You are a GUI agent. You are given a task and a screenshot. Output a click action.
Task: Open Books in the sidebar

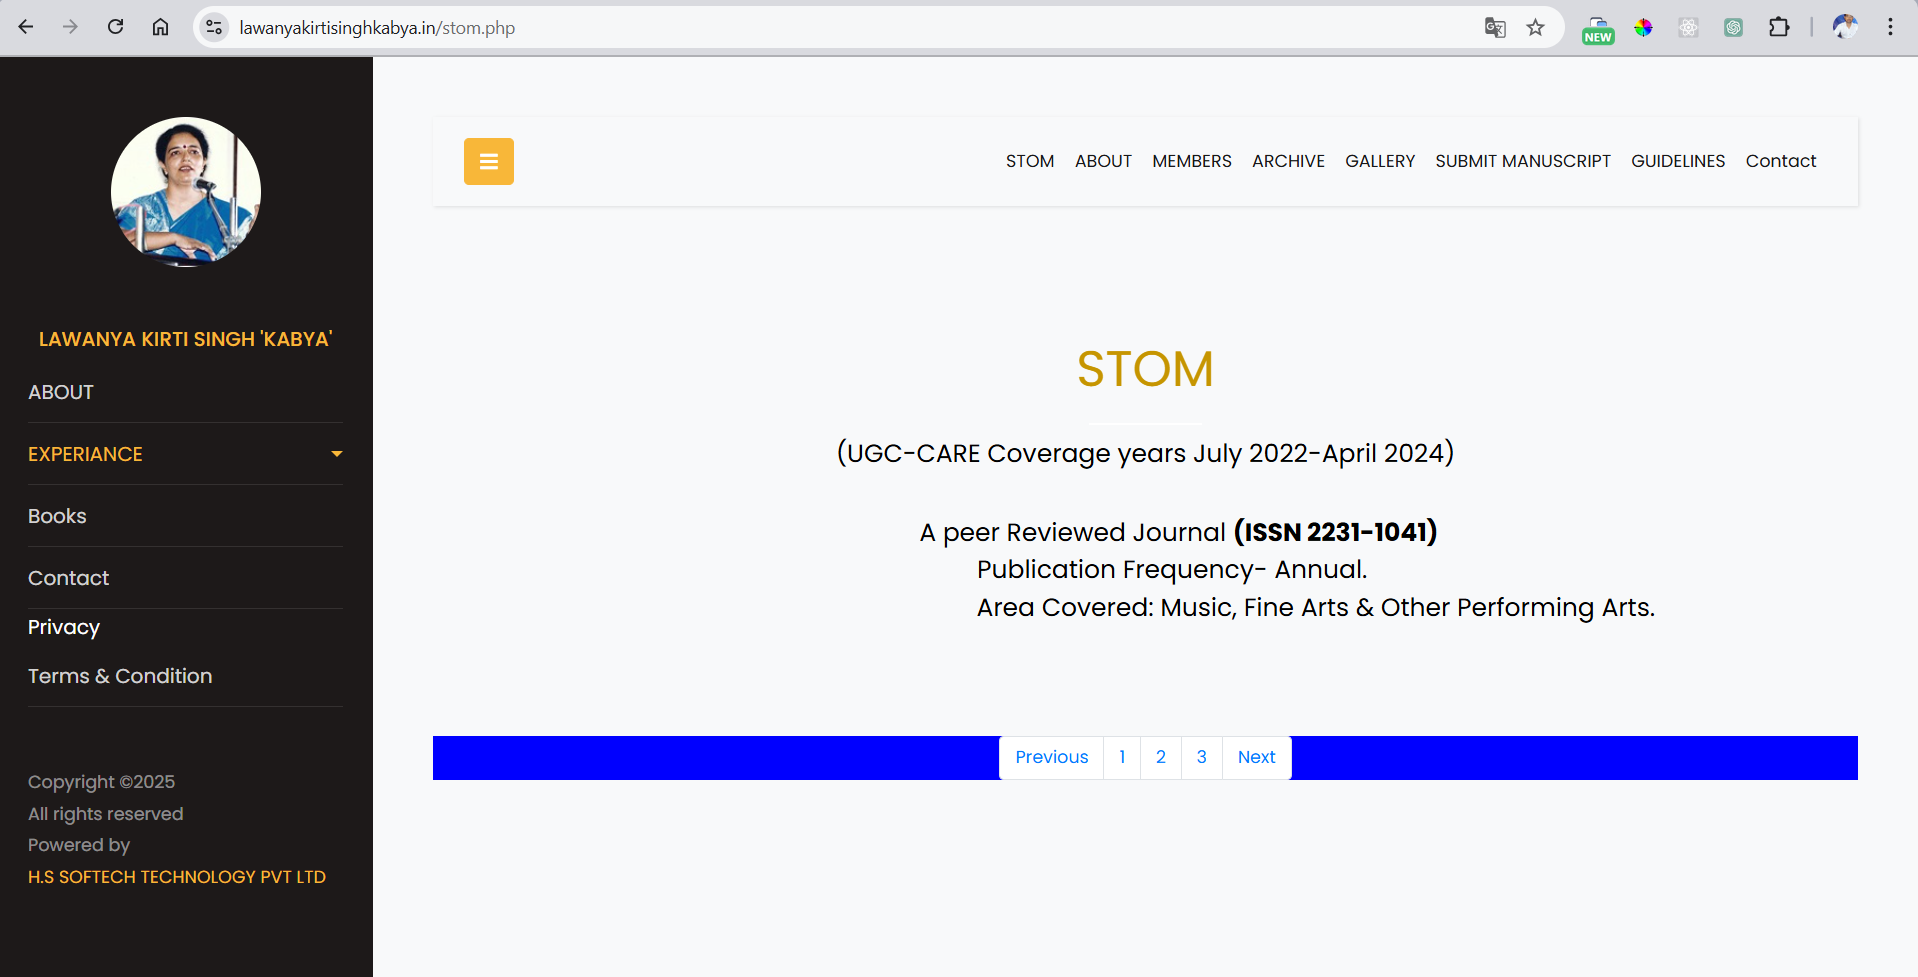pos(57,516)
